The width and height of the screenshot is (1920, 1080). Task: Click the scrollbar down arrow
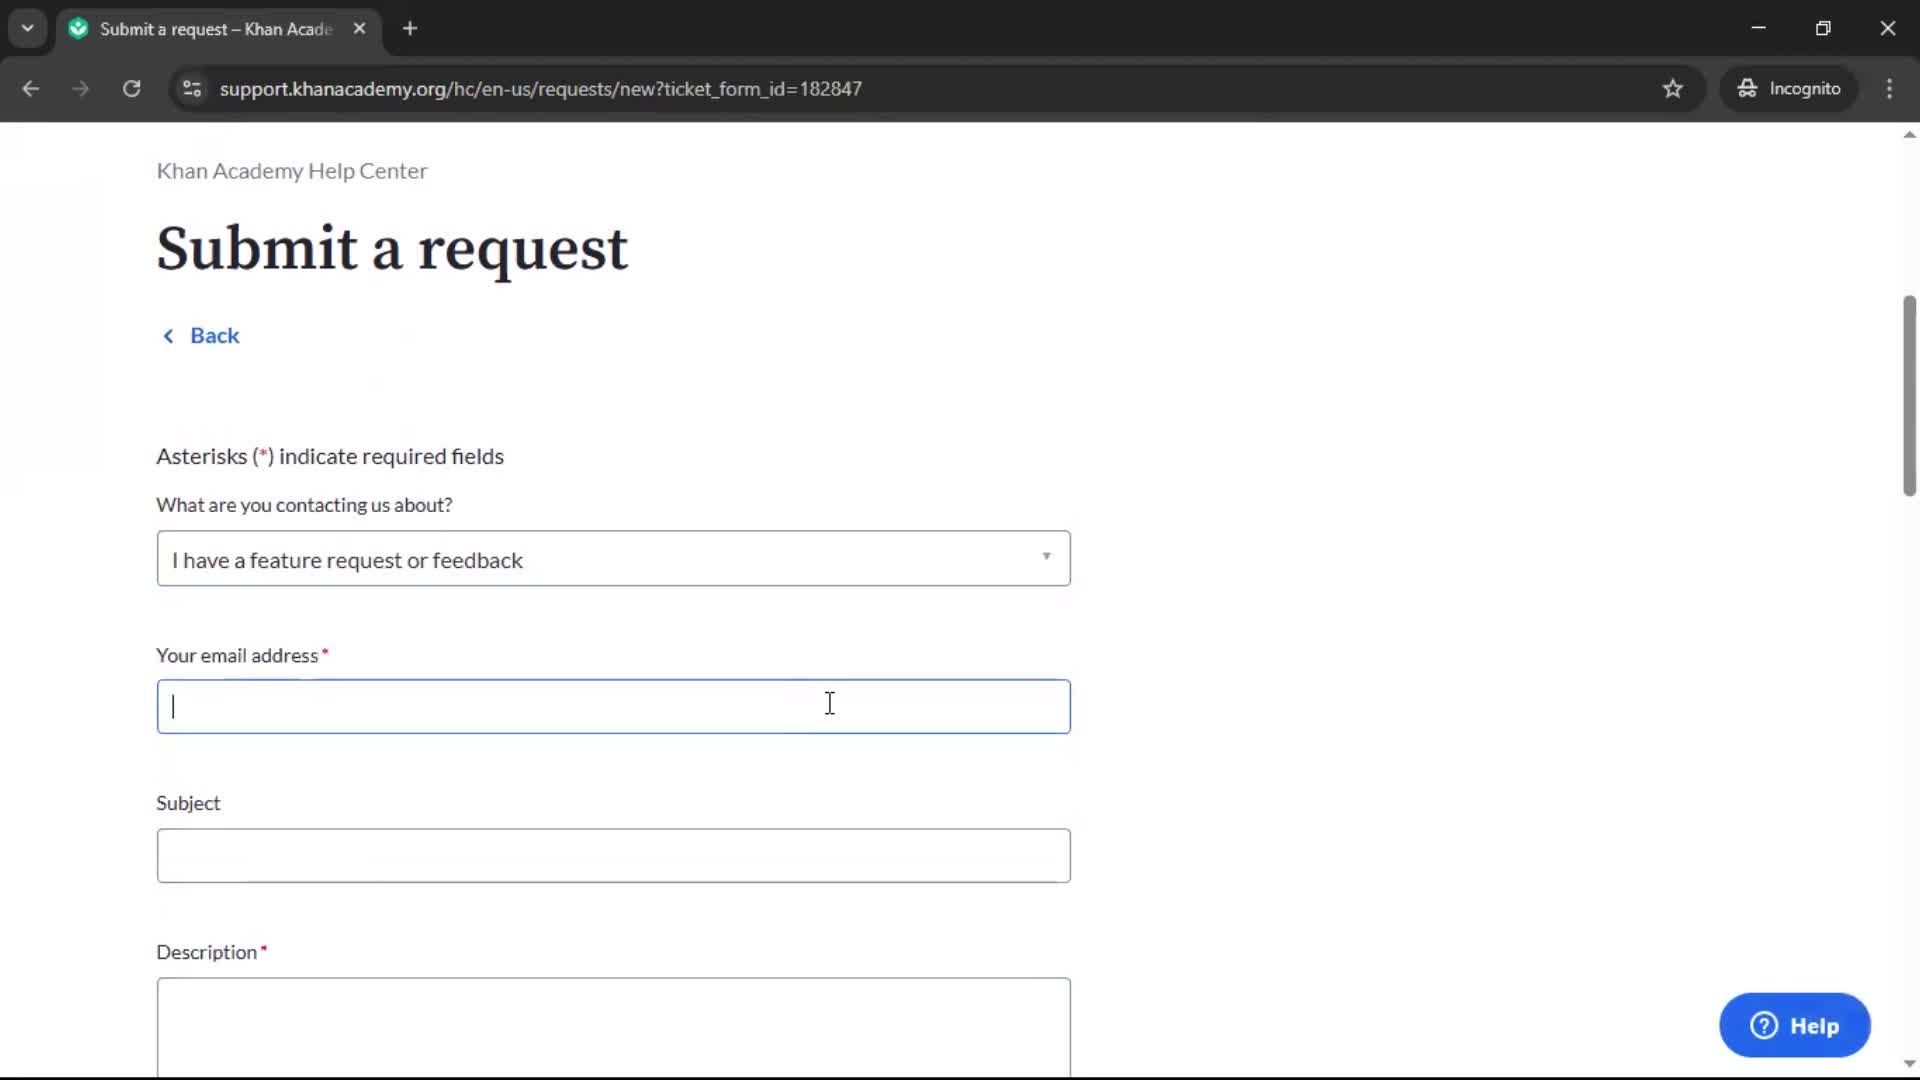1909,1064
